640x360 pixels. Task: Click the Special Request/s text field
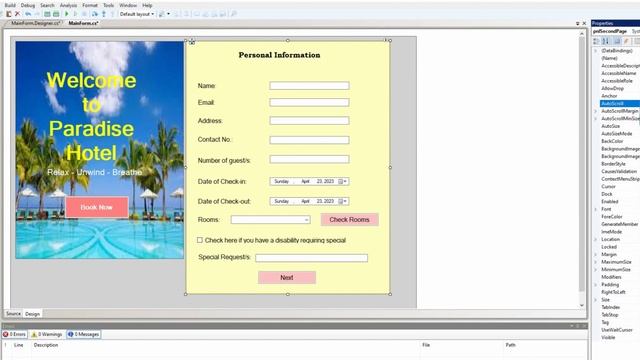tap(311, 258)
